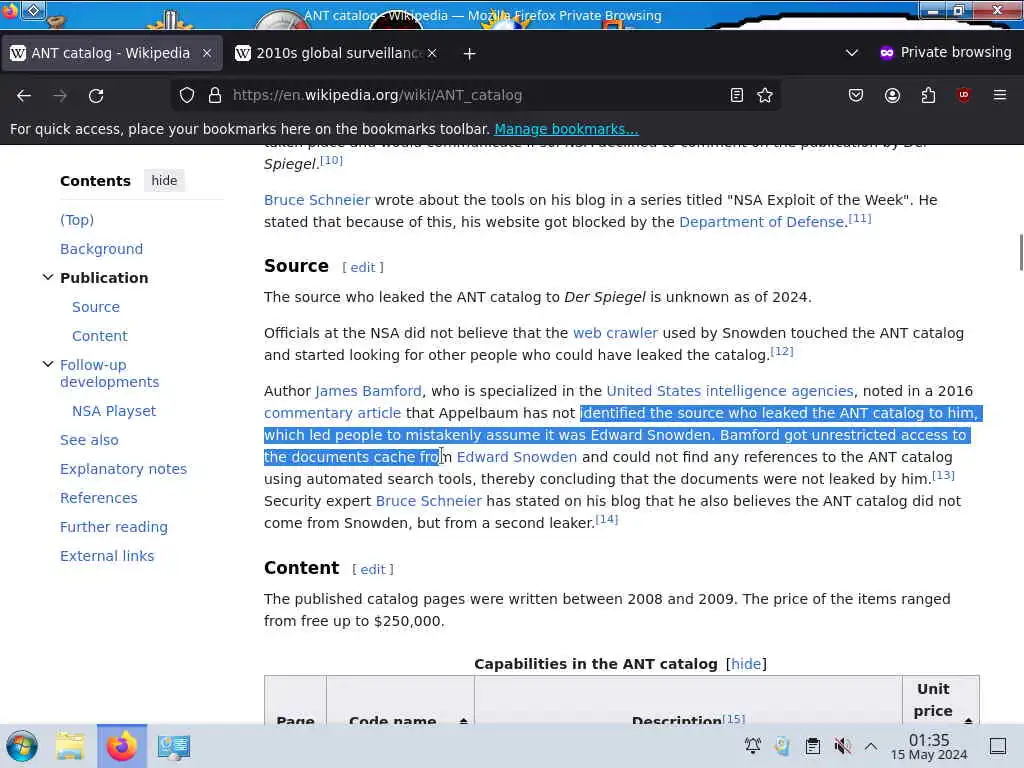Open citation 11 footnote
Viewport: 1024px width, 768px height.
pos(859,218)
